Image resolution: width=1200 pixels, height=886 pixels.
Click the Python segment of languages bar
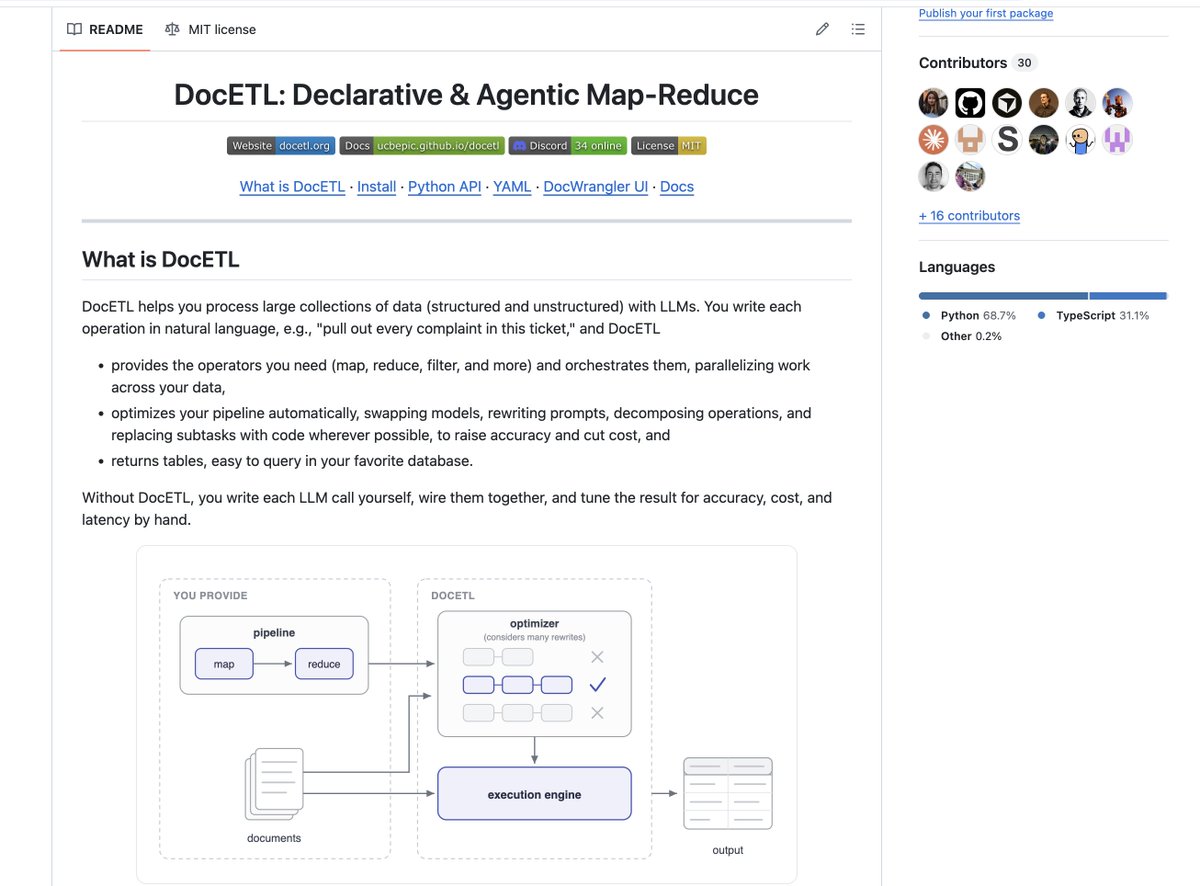click(x=1003, y=296)
